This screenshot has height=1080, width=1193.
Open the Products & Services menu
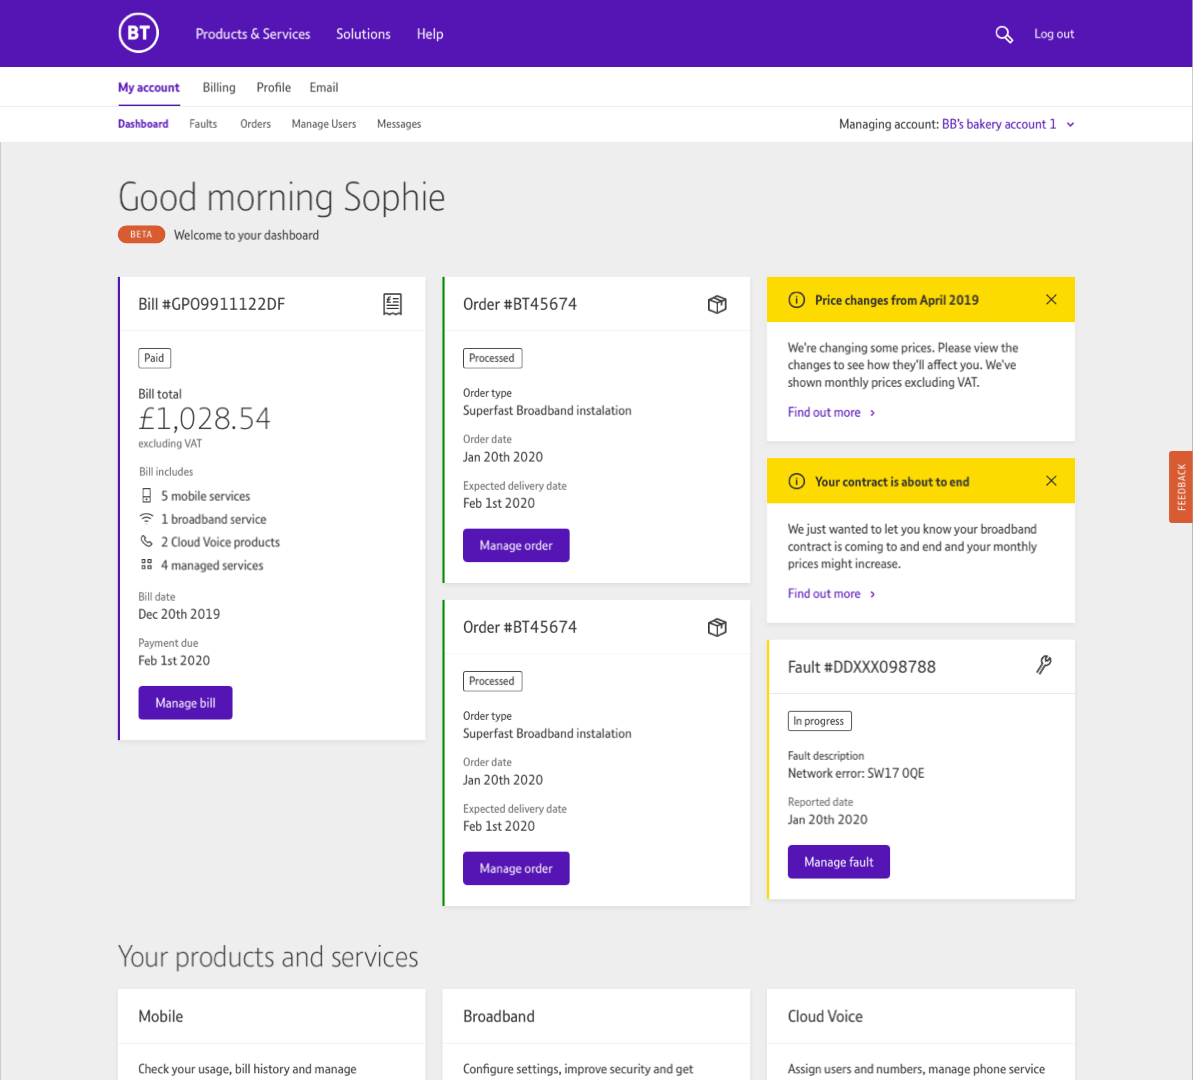[x=253, y=33]
